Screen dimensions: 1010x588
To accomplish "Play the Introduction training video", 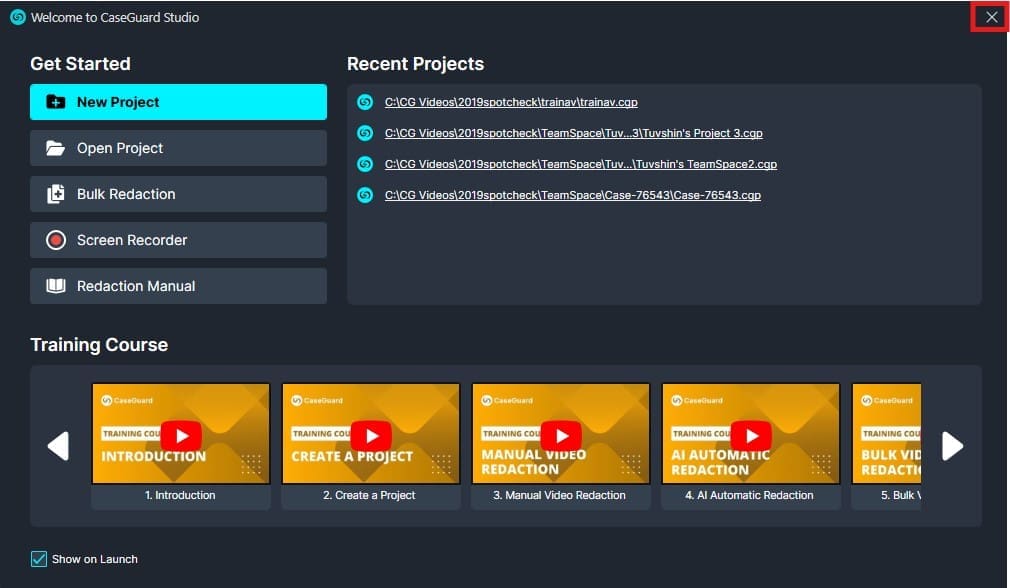I will click(181, 435).
